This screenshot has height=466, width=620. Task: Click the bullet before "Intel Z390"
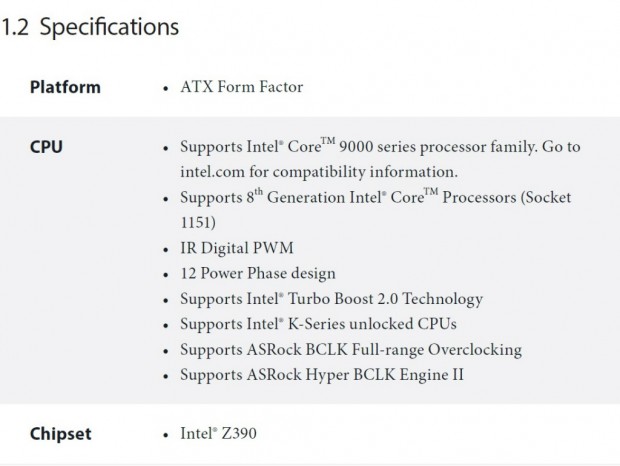pos(165,435)
